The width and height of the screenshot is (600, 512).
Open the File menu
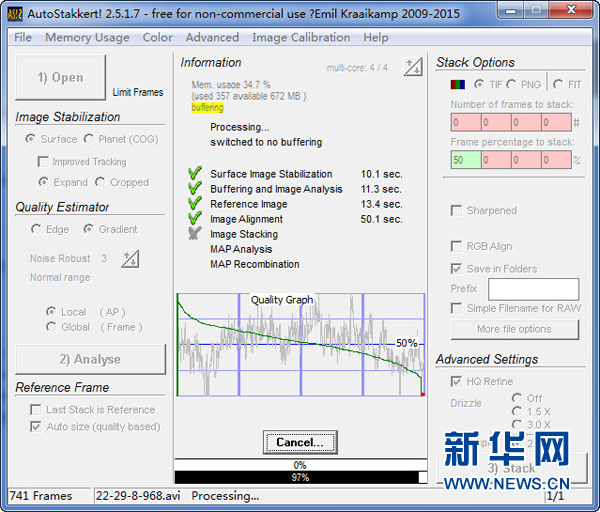(23, 38)
